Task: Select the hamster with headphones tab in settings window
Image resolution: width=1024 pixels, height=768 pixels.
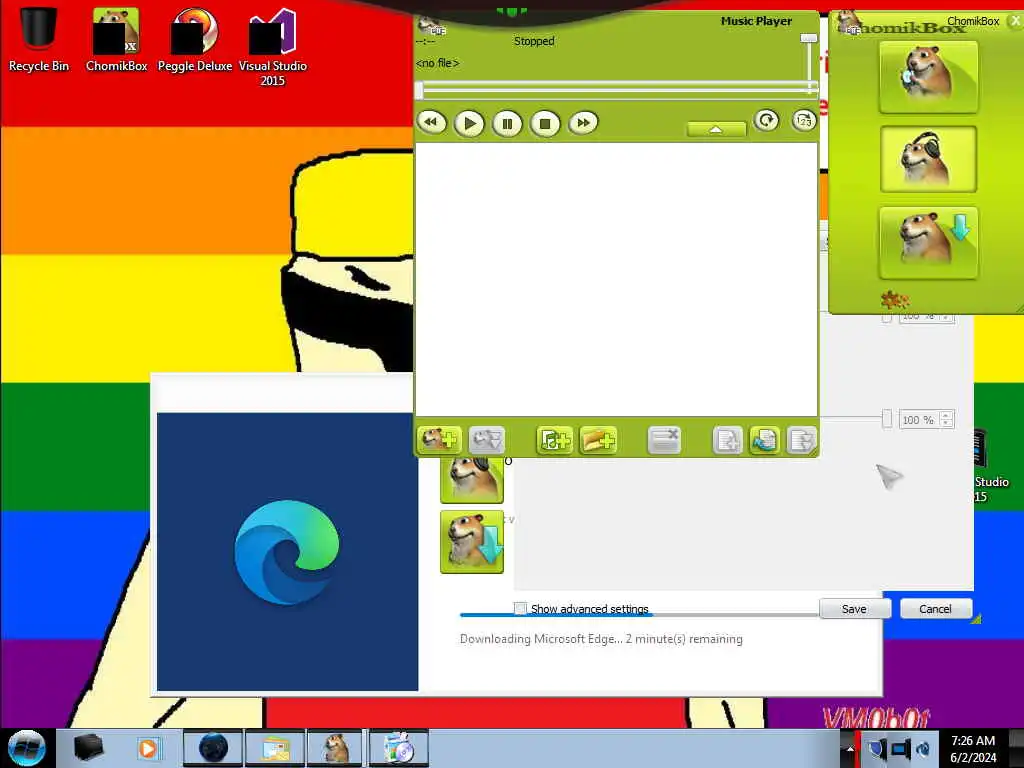Action: pos(472,480)
